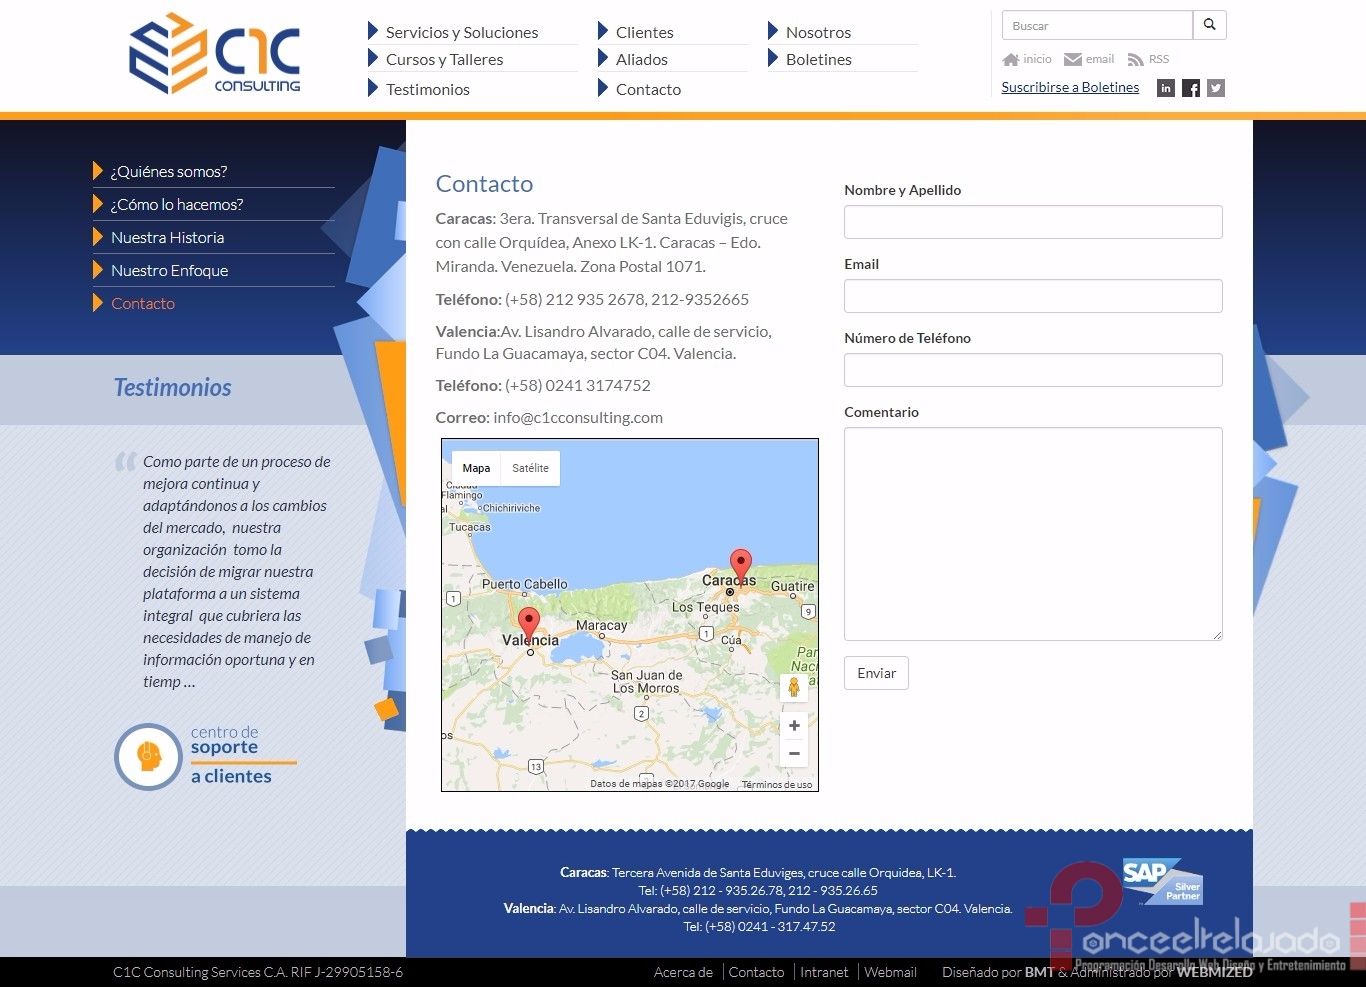Open the Nosotros menu item

(x=818, y=32)
